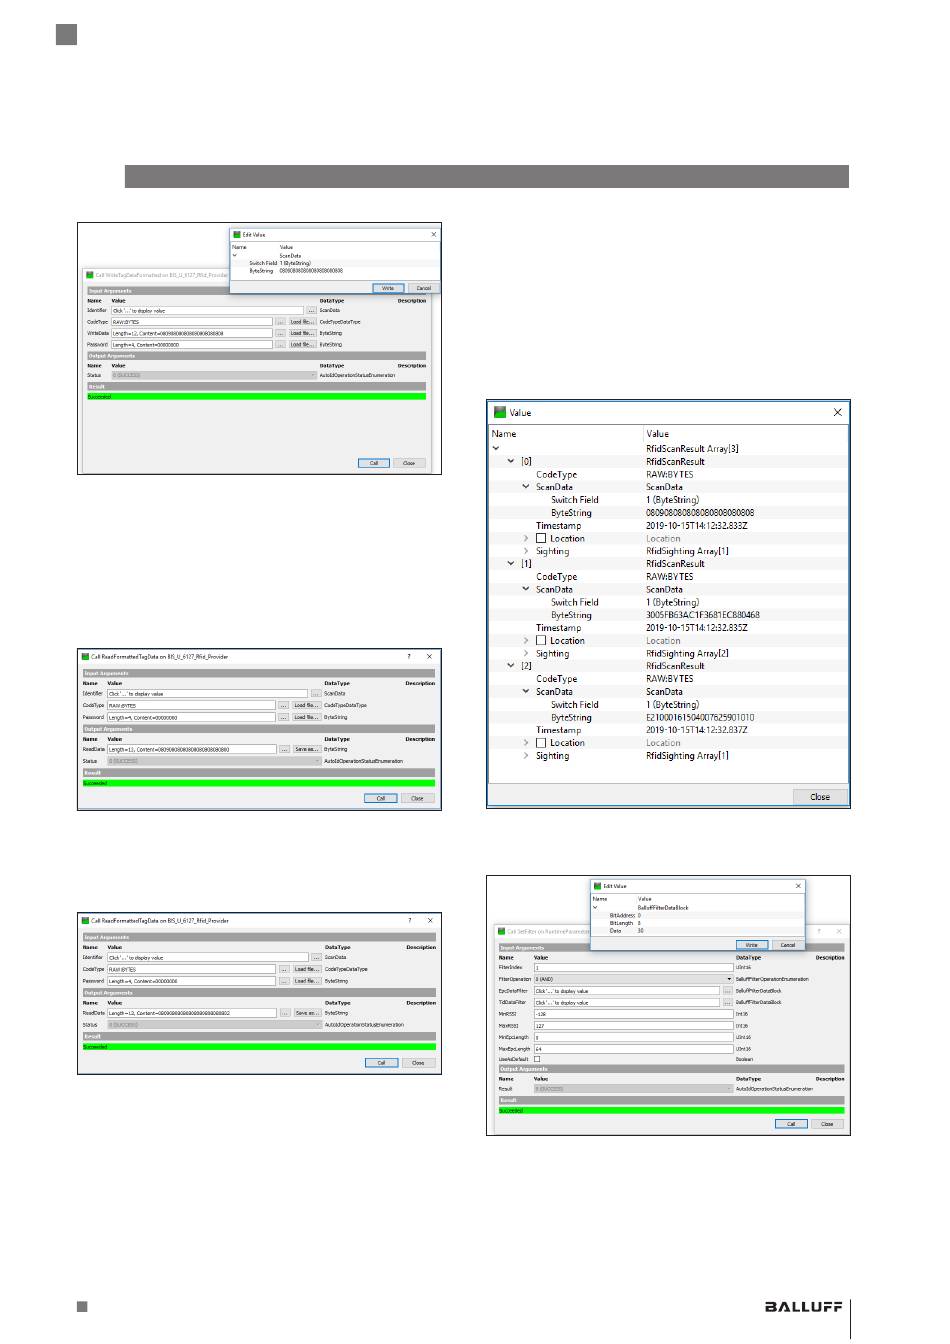
Task: Tick the Location checkbox under result [1]
Action: pos(541,640)
